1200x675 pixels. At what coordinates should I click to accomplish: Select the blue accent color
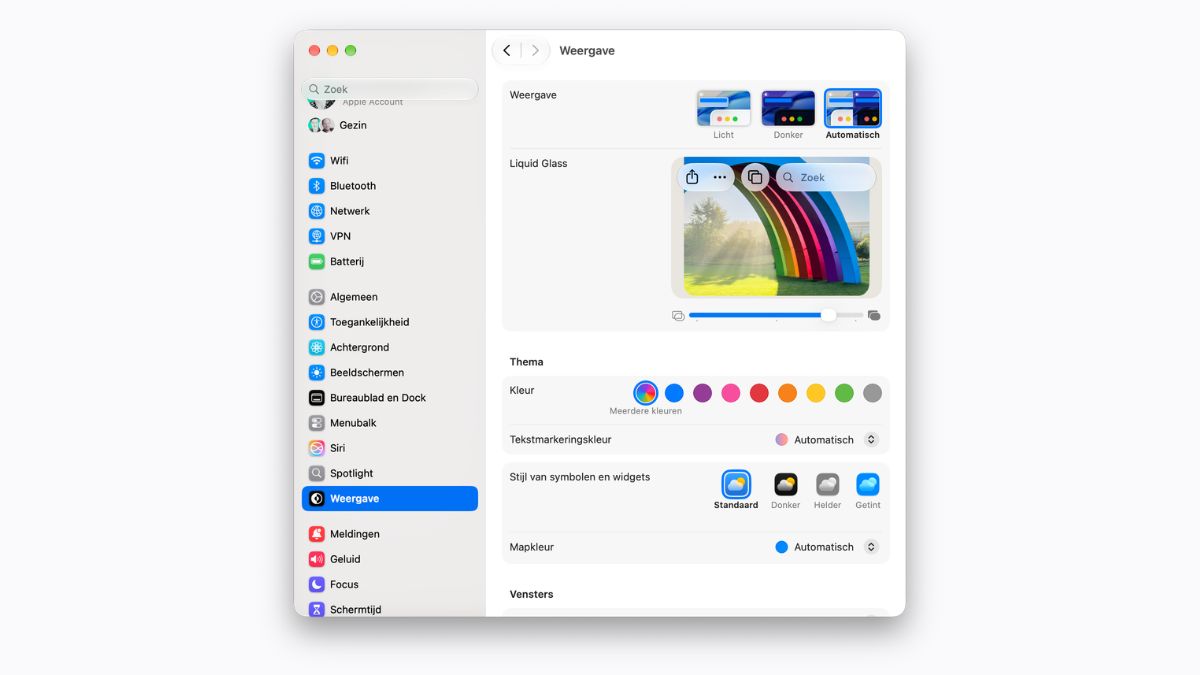point(674,393)
